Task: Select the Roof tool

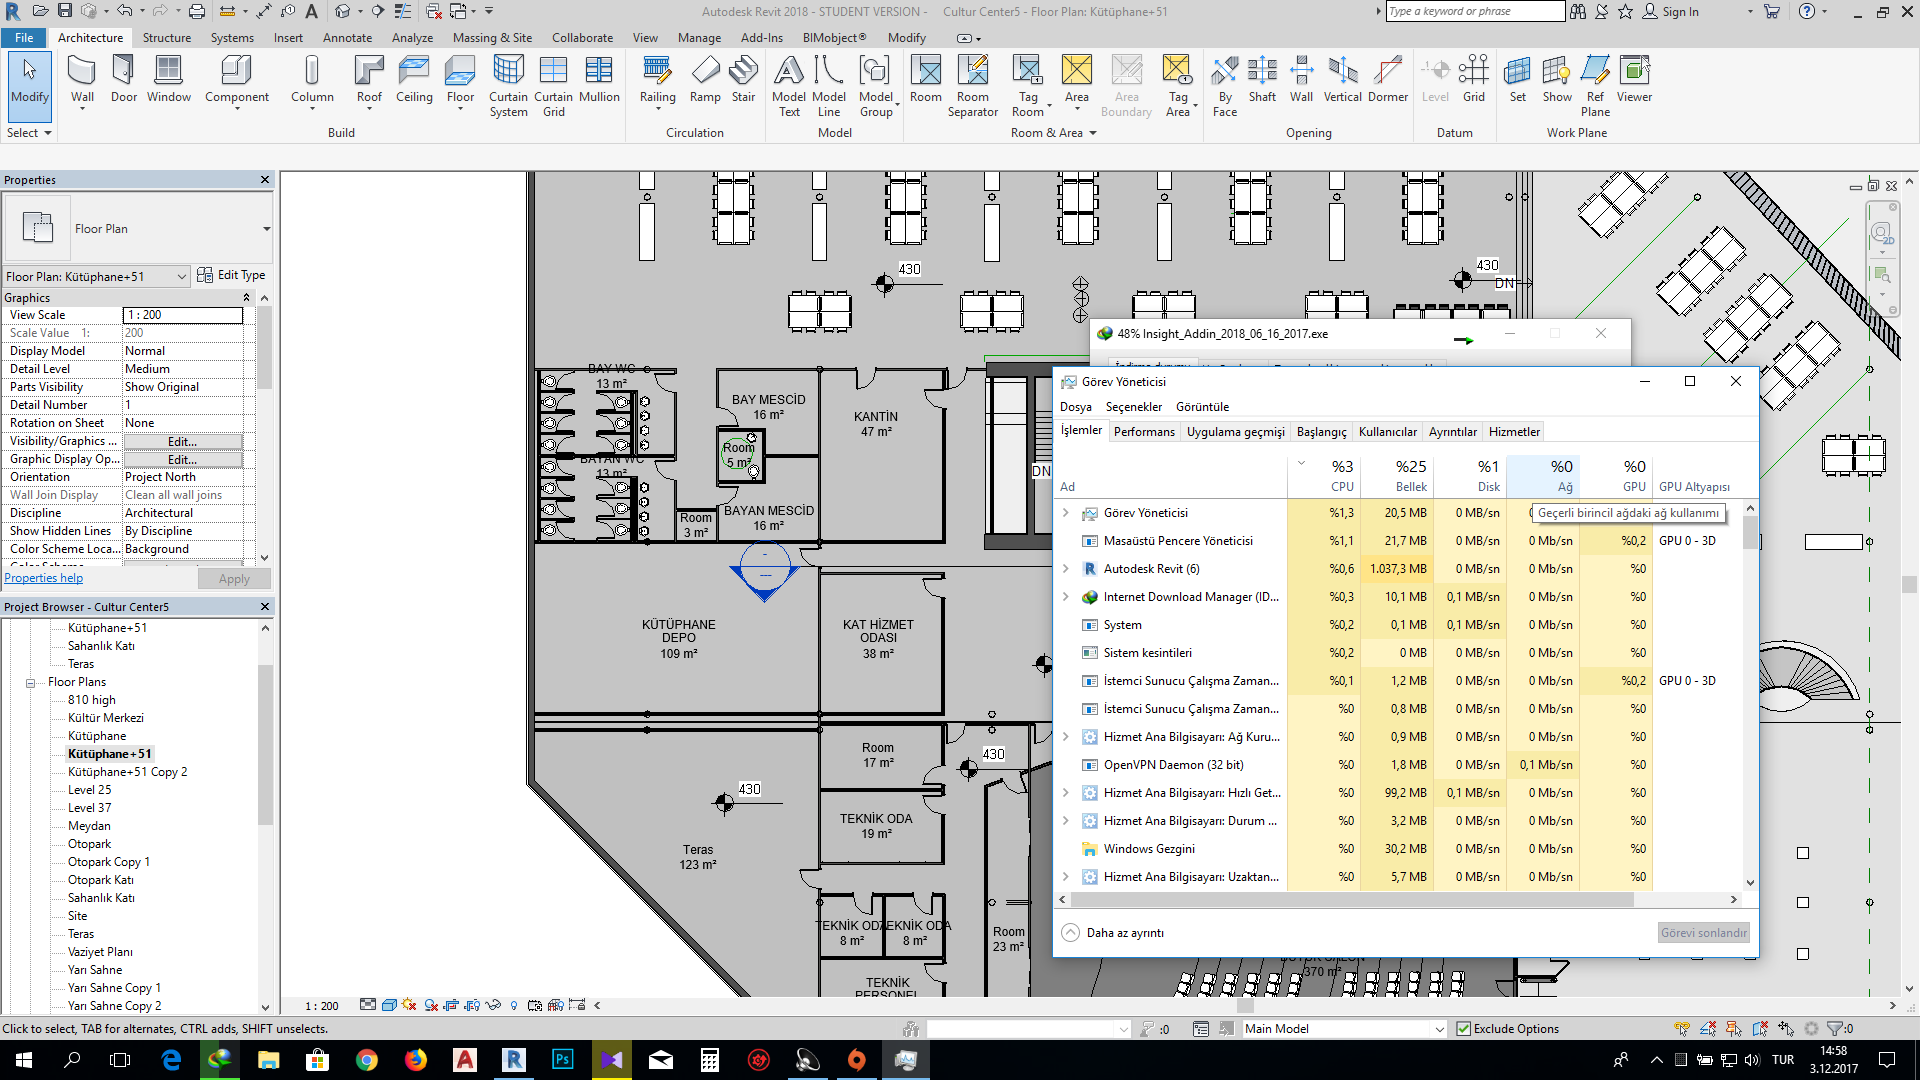Action: pyautogui.click(x=369, y=80)
